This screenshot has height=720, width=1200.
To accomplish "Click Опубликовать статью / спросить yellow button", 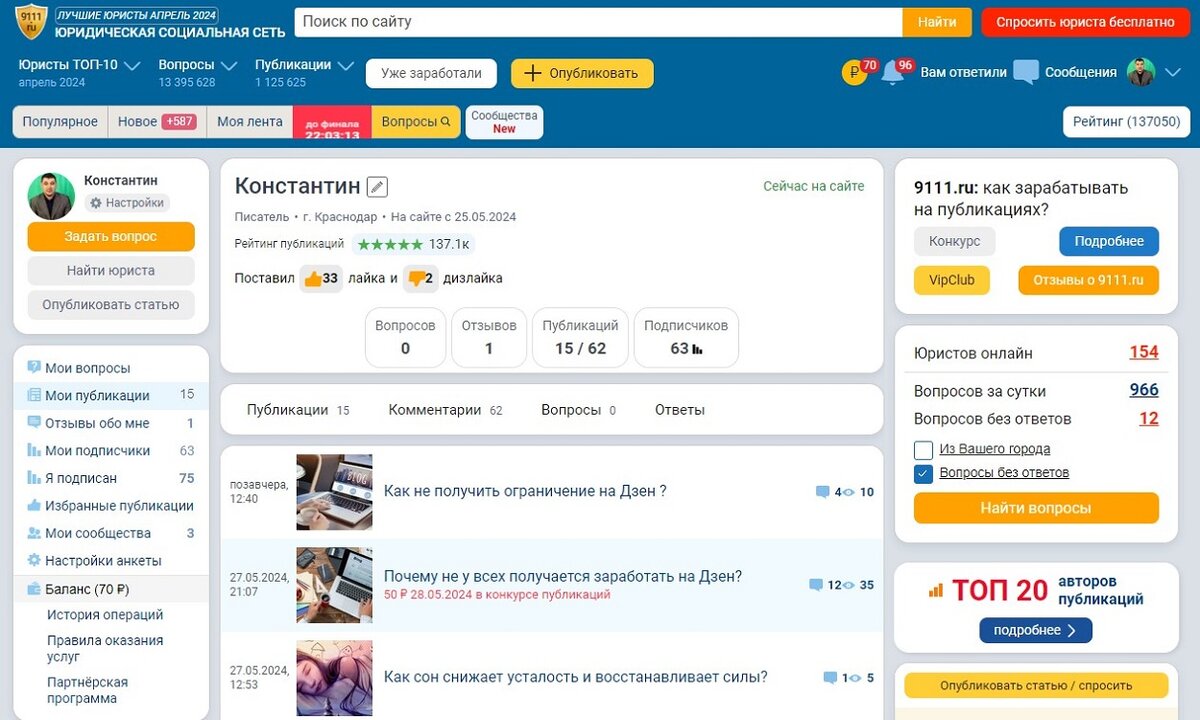I will pyautogui.click(x=1036, y=686).
